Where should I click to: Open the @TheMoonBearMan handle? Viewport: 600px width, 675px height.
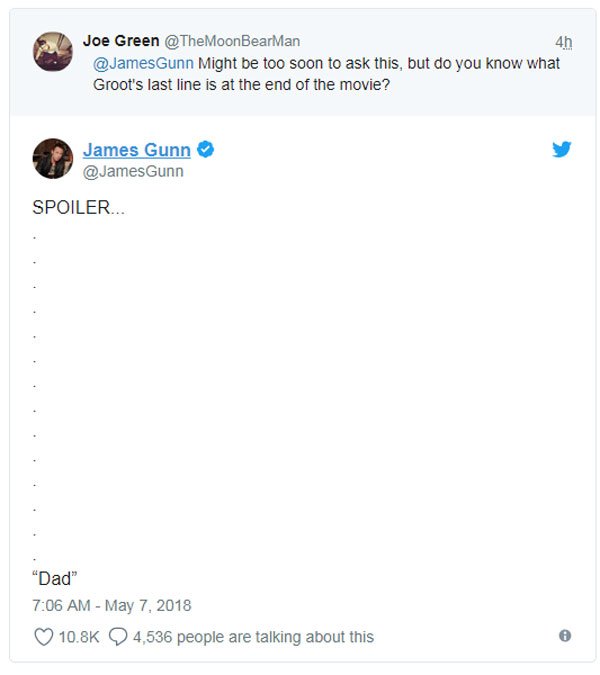pos(231,41)
